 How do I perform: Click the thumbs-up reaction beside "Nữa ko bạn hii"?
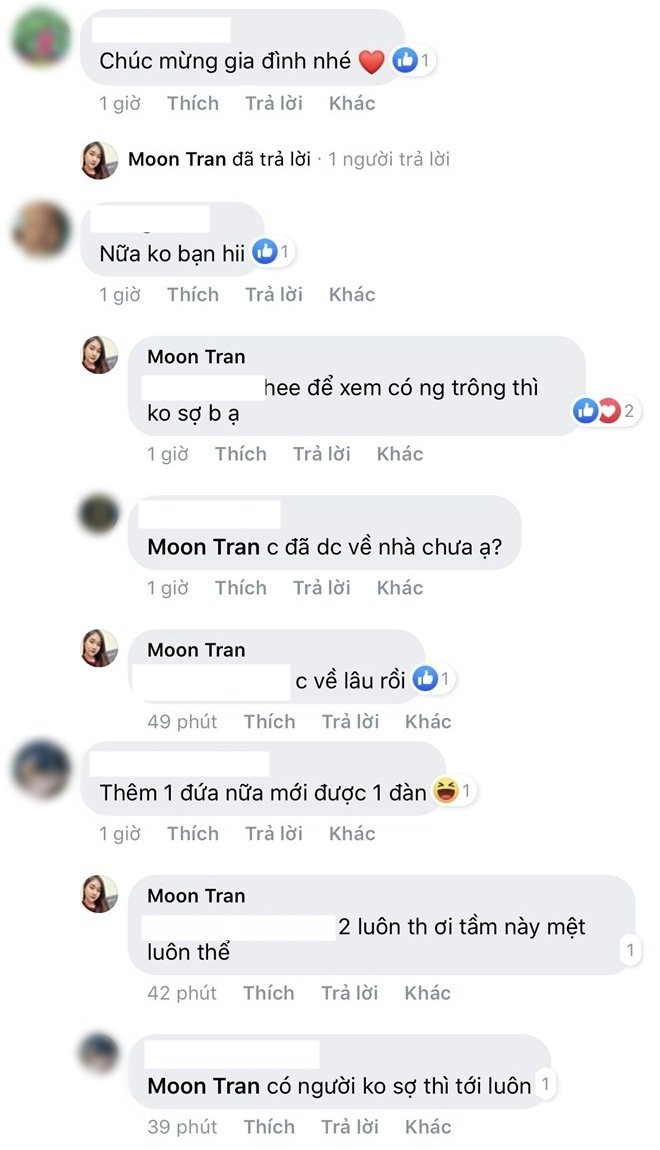point(265,251)
